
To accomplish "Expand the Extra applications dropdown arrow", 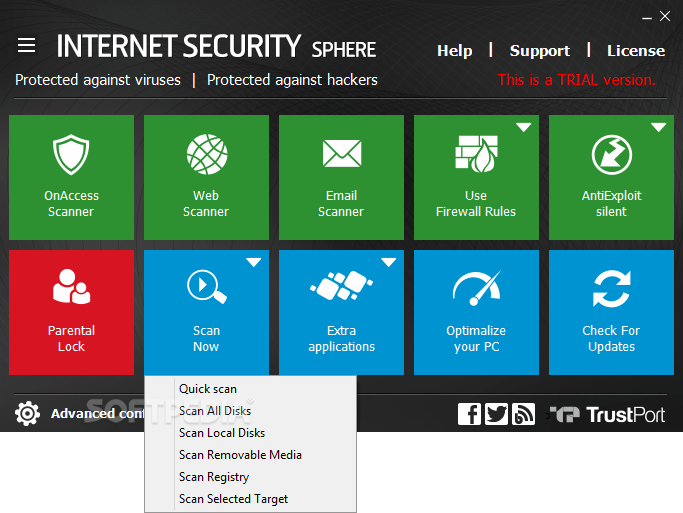I will (389, 262).
